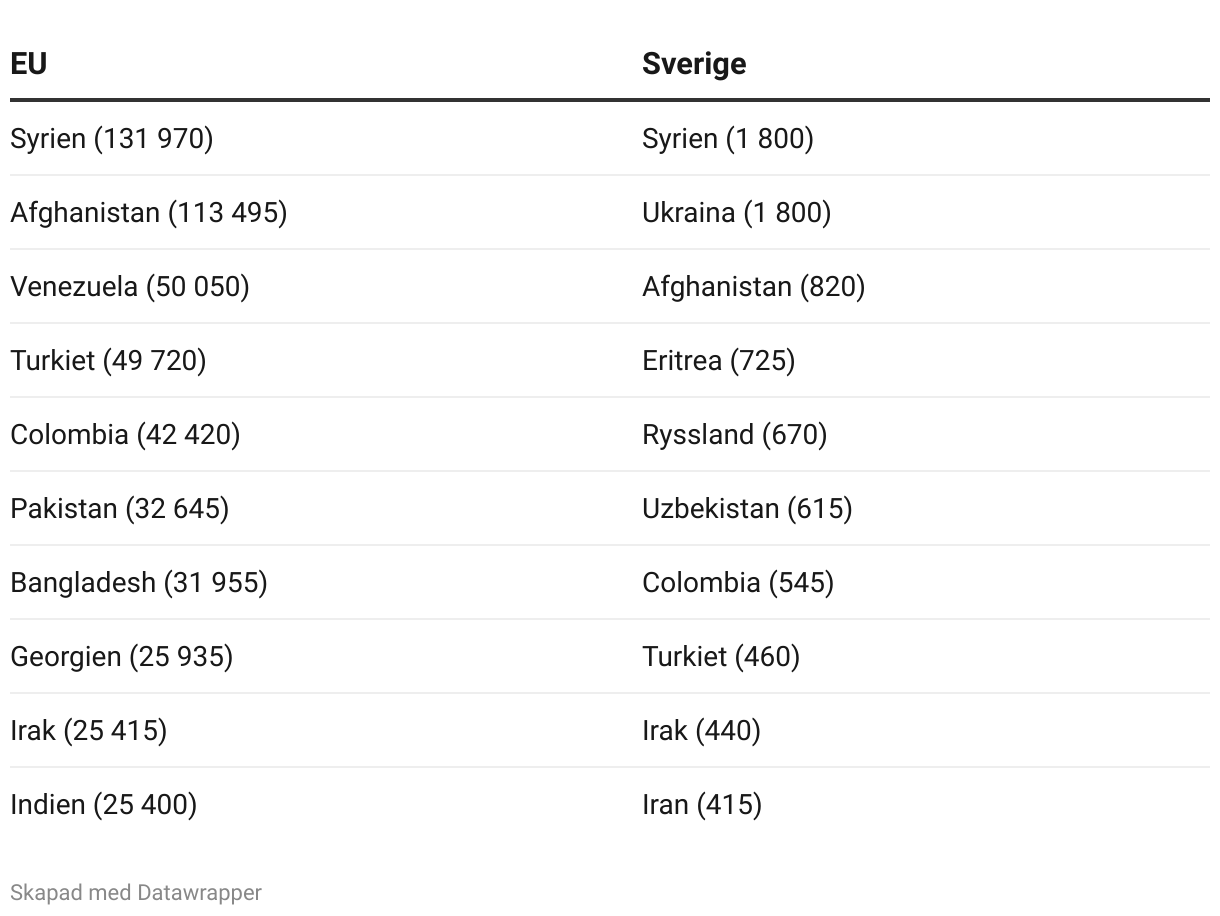Select the Iran (415) cell
This screenshot has height=916, width=1220.
pos(702,804)
